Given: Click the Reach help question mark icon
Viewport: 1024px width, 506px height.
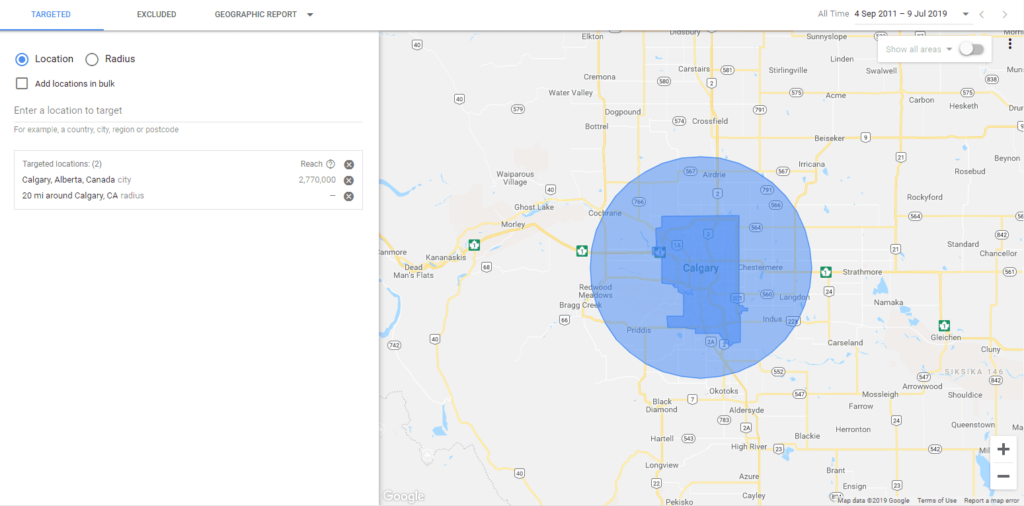Looking at the screenshot, I should 330,164.
